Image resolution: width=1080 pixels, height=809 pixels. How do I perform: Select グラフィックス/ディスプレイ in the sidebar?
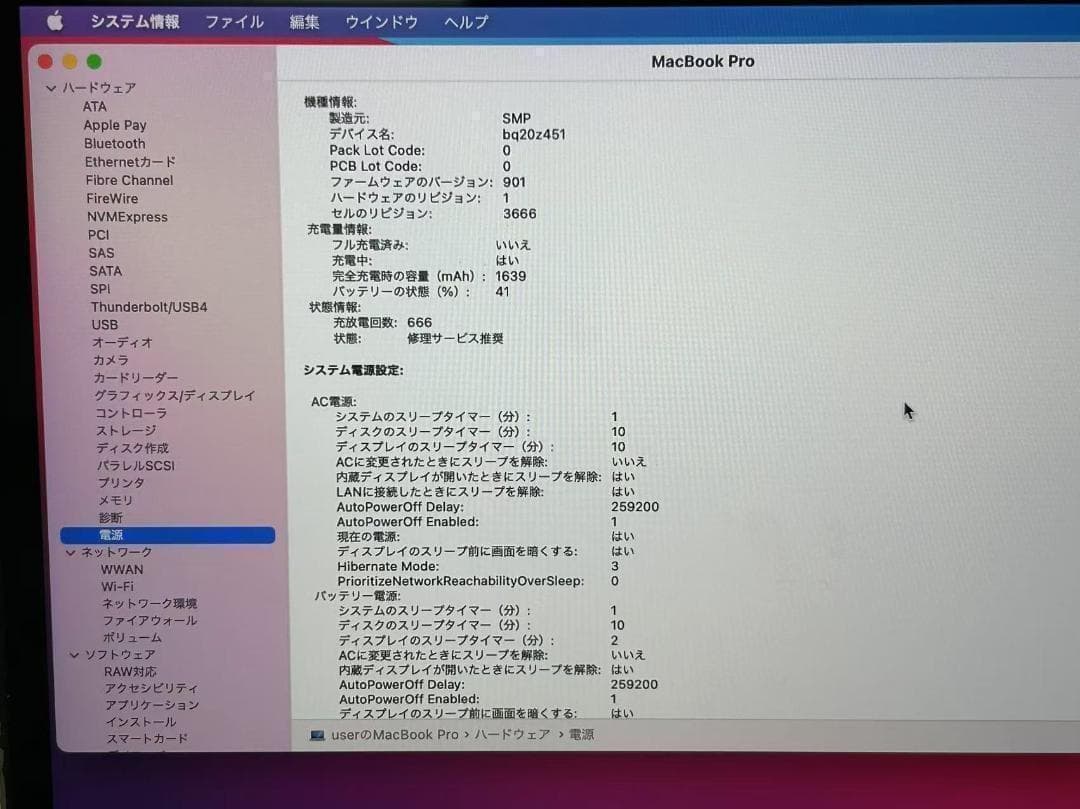175,395
